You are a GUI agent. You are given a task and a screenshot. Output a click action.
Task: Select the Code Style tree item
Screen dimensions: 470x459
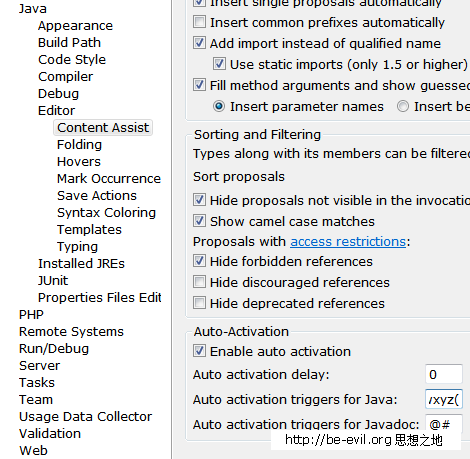(72, 60)
